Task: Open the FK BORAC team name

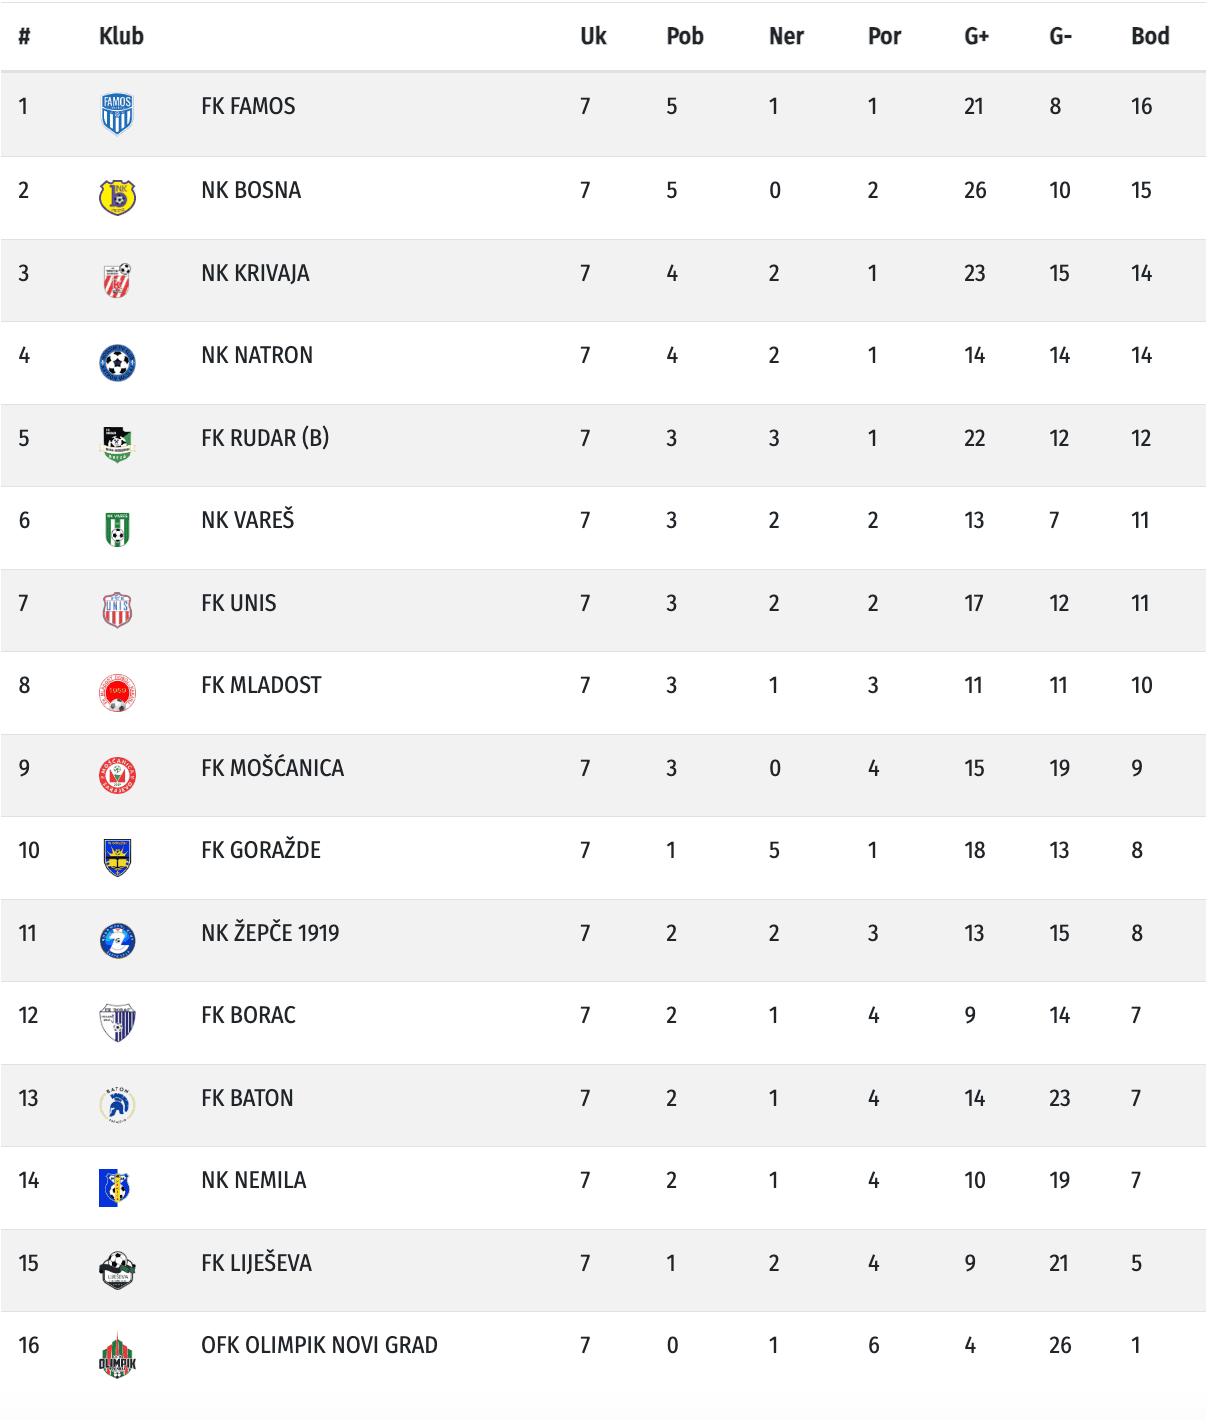Action: (248, 1015)
